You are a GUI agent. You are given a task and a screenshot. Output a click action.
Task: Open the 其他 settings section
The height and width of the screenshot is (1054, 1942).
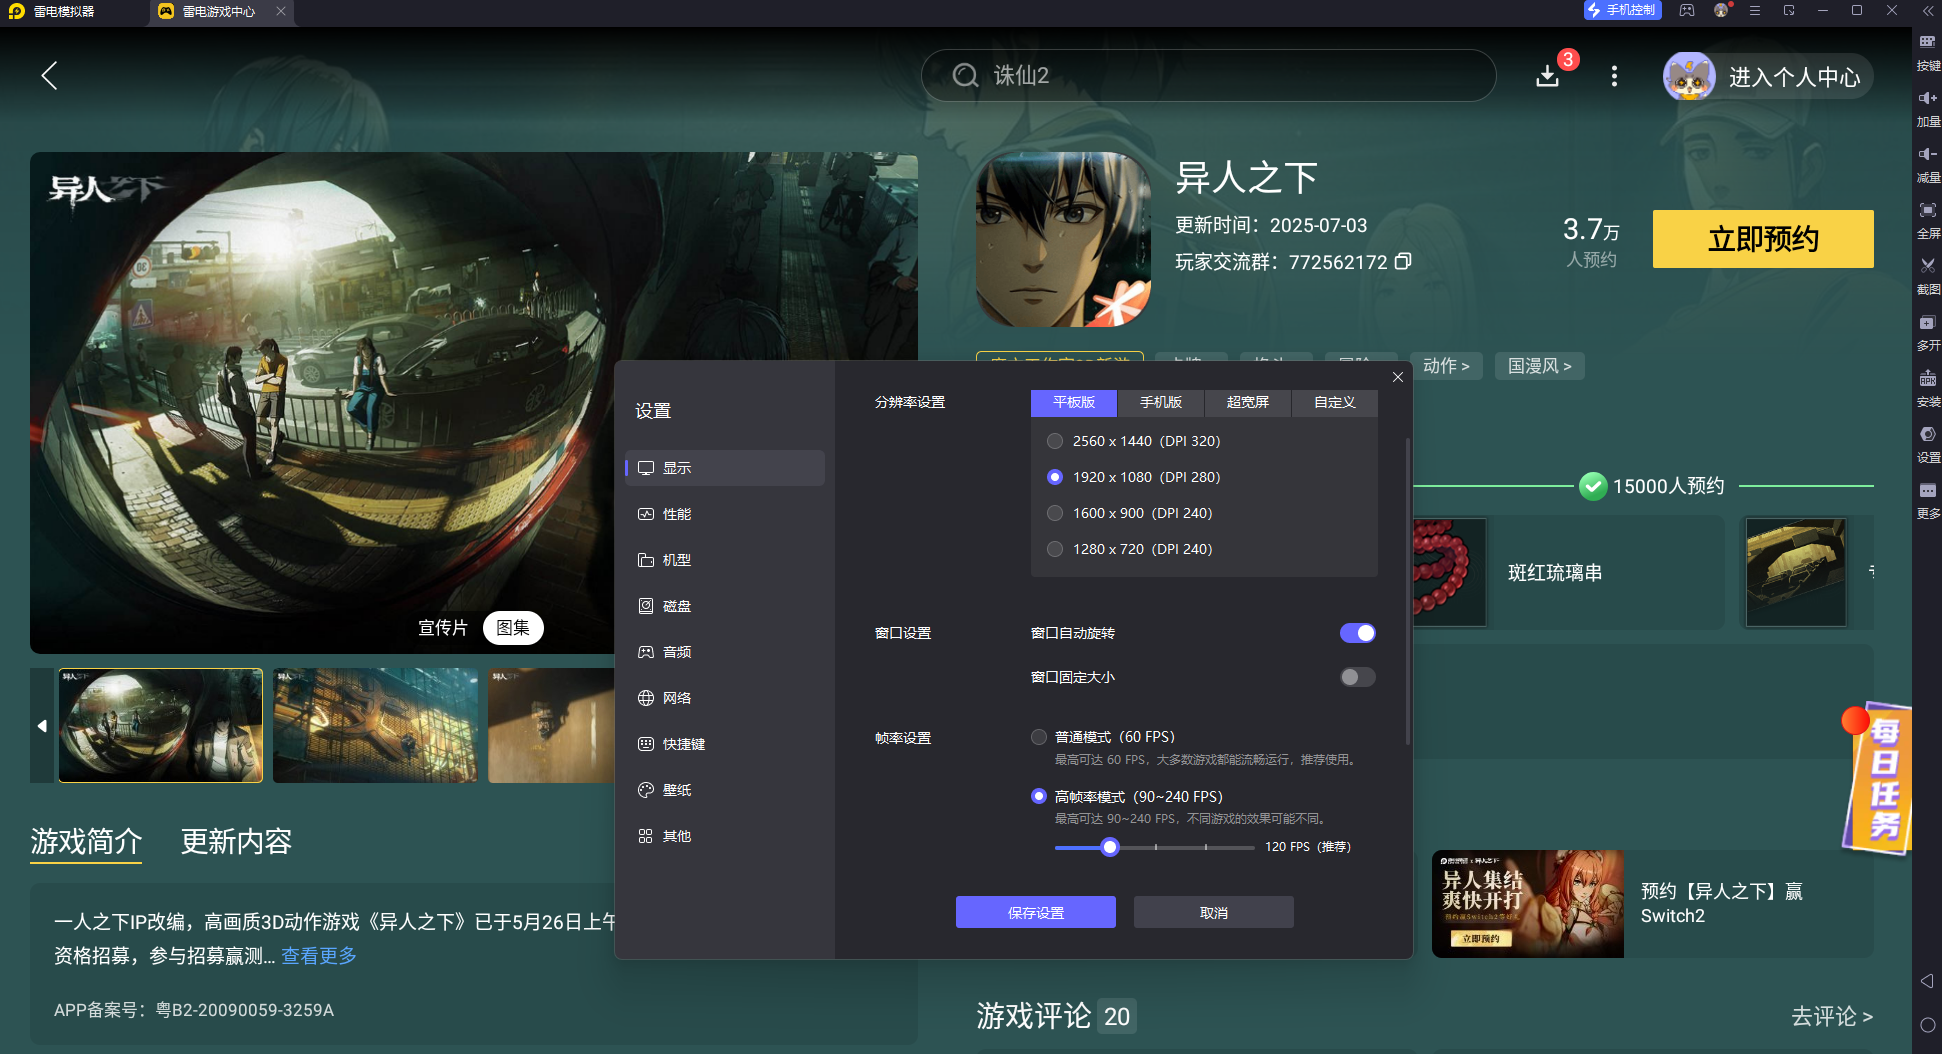[x=725, y=836]
